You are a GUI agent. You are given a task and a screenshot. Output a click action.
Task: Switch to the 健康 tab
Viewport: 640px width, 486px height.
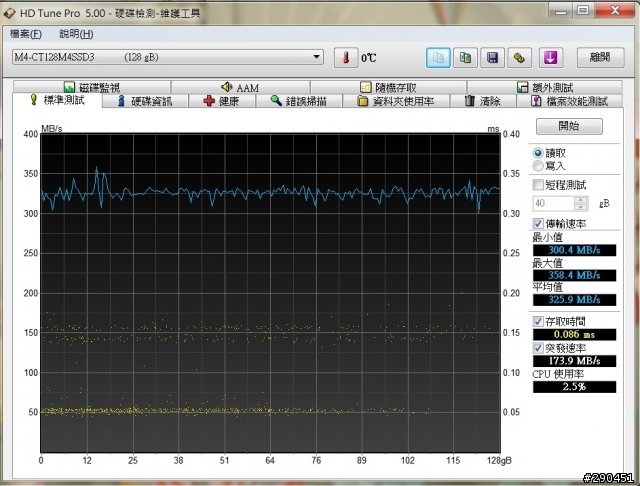tap(222, 101)
